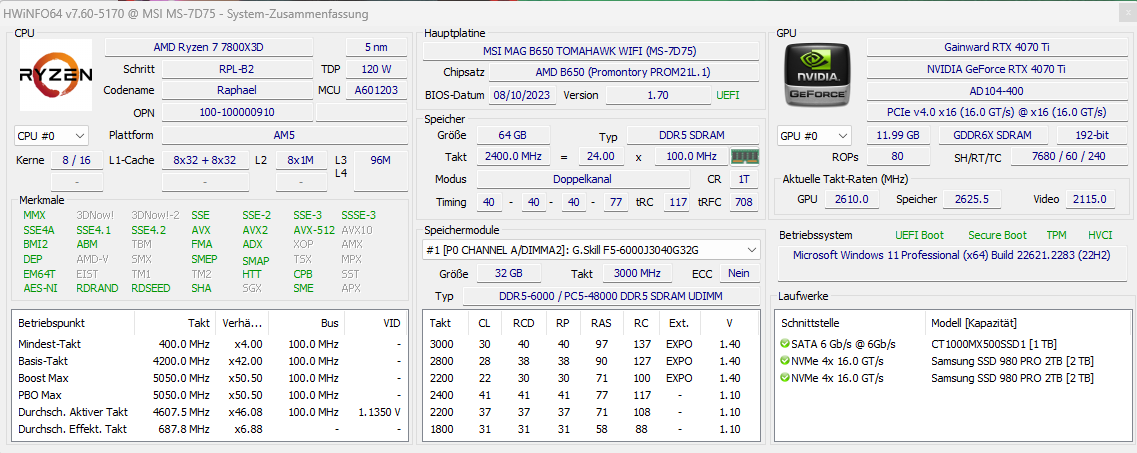Screen dimensions: 1137x453
Task: Click the Raphael codename value
Action: point(237,91)
